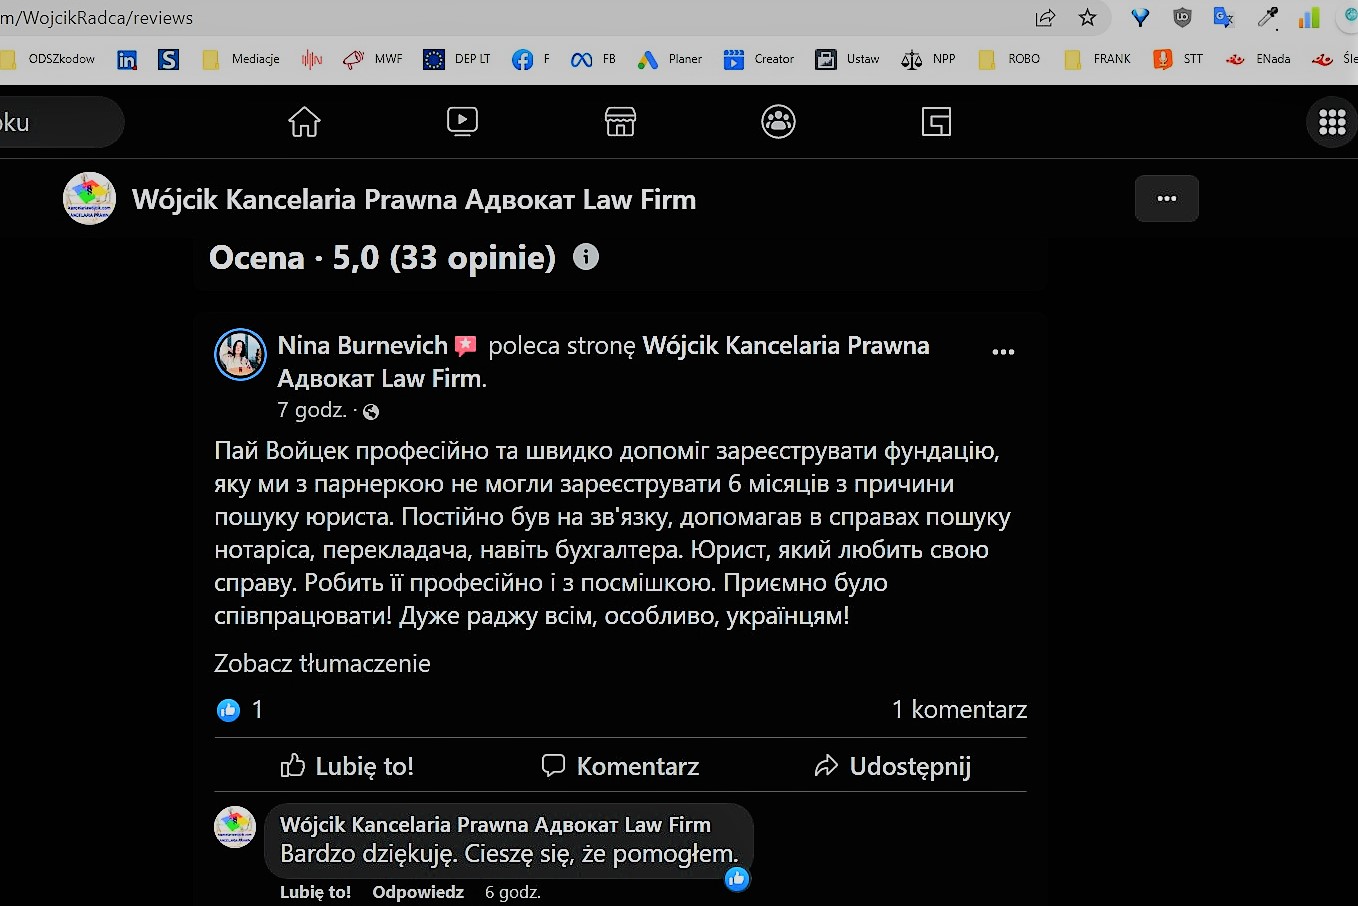The height and width of the screenshot is (906, 1358).
Task: Open the Planer bookmark
Action: pos(670,59)
